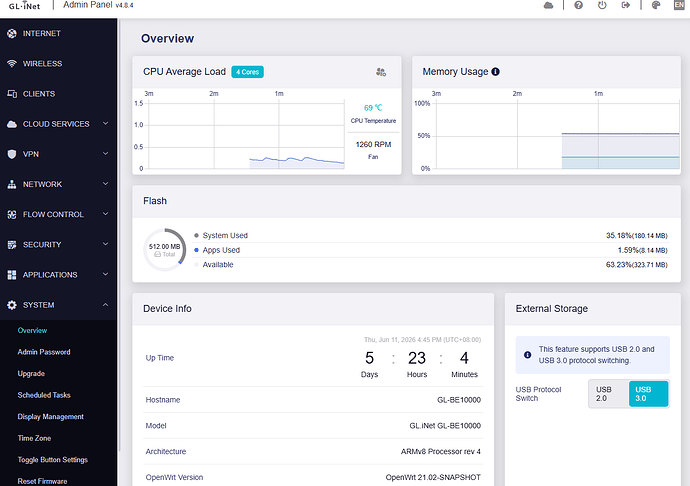This screenshot has height=486, width=690.
Task: Open the help question-mark icon
Action: click(x=579, y=5)
